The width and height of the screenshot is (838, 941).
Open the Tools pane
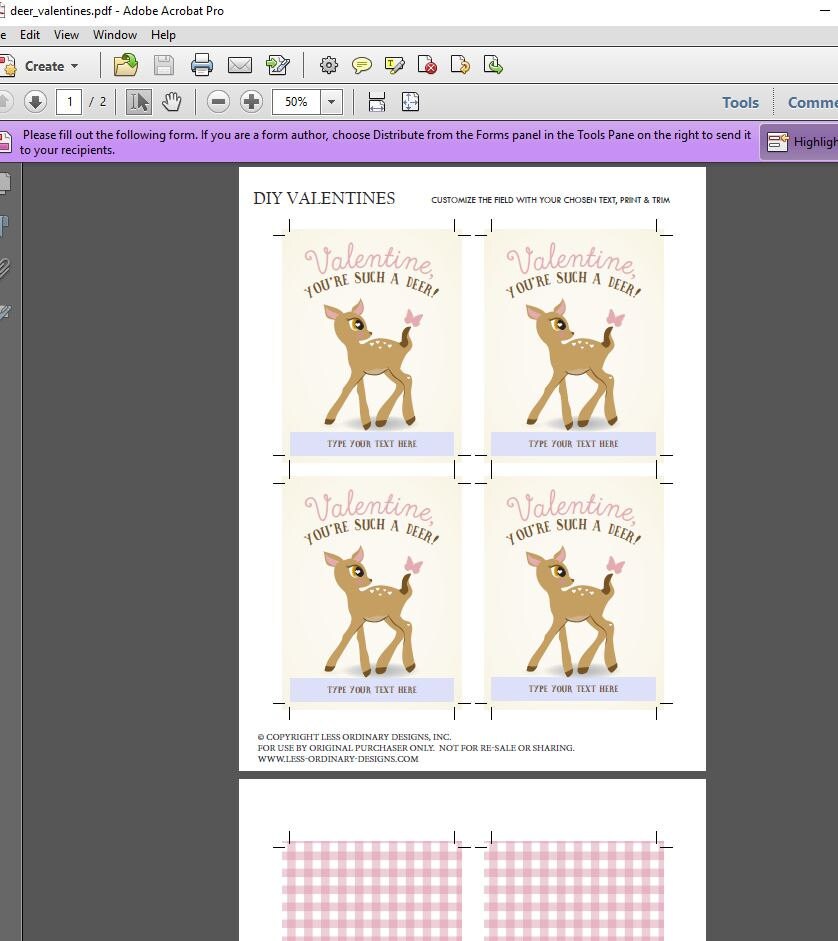pyautogui.click(x=740, y=103)
